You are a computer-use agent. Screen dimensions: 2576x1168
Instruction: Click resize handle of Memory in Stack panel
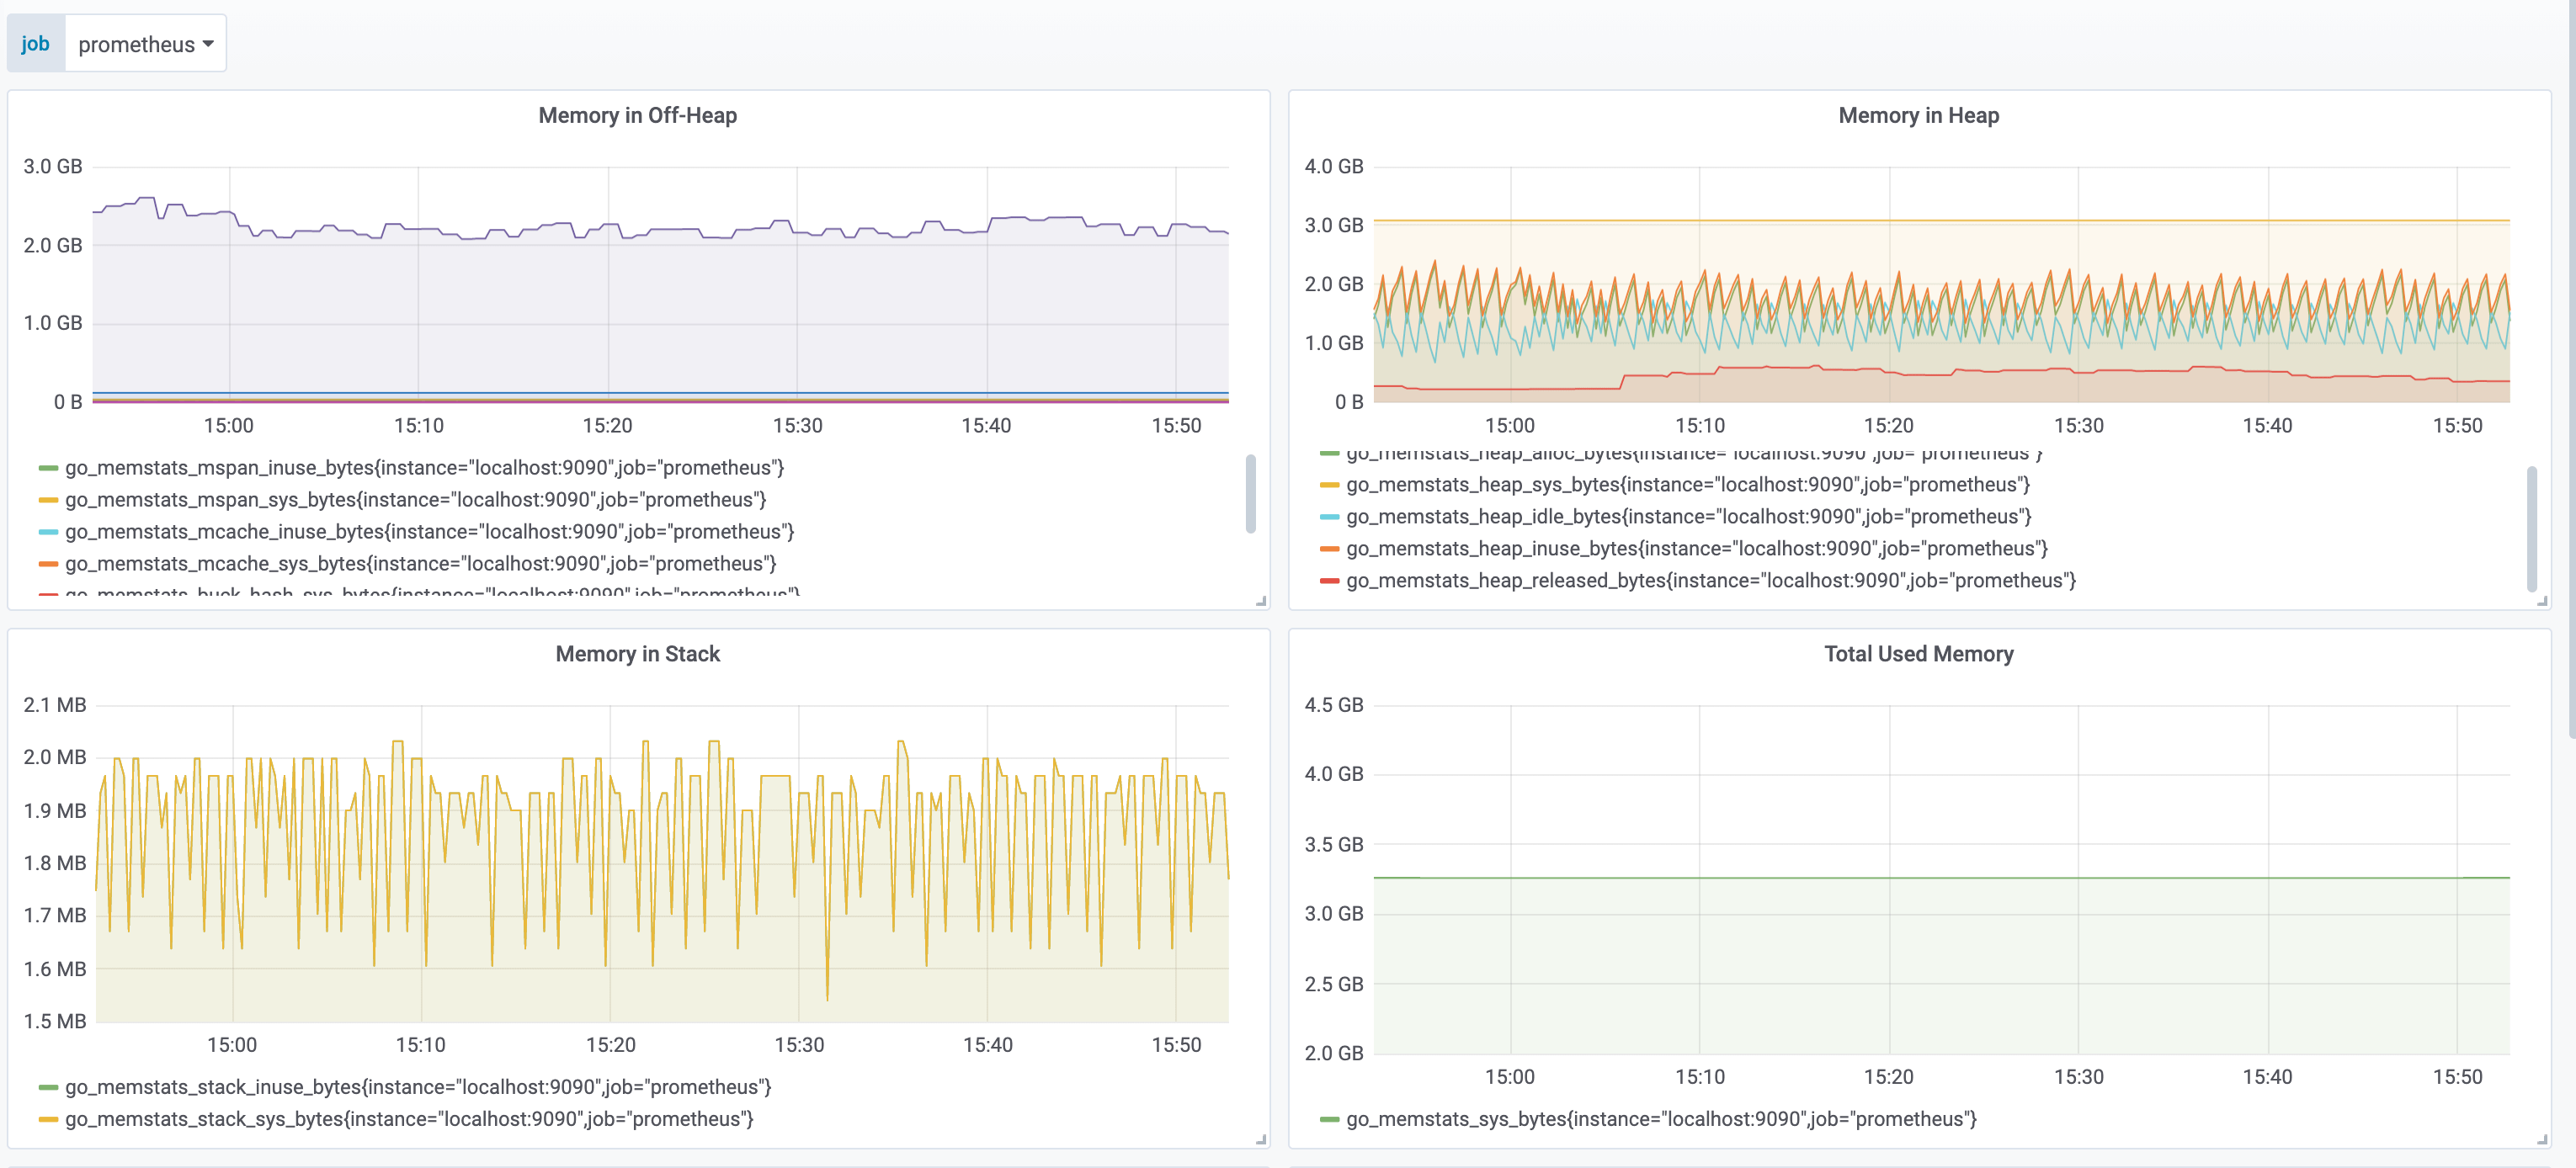tap(1261, 1139)
